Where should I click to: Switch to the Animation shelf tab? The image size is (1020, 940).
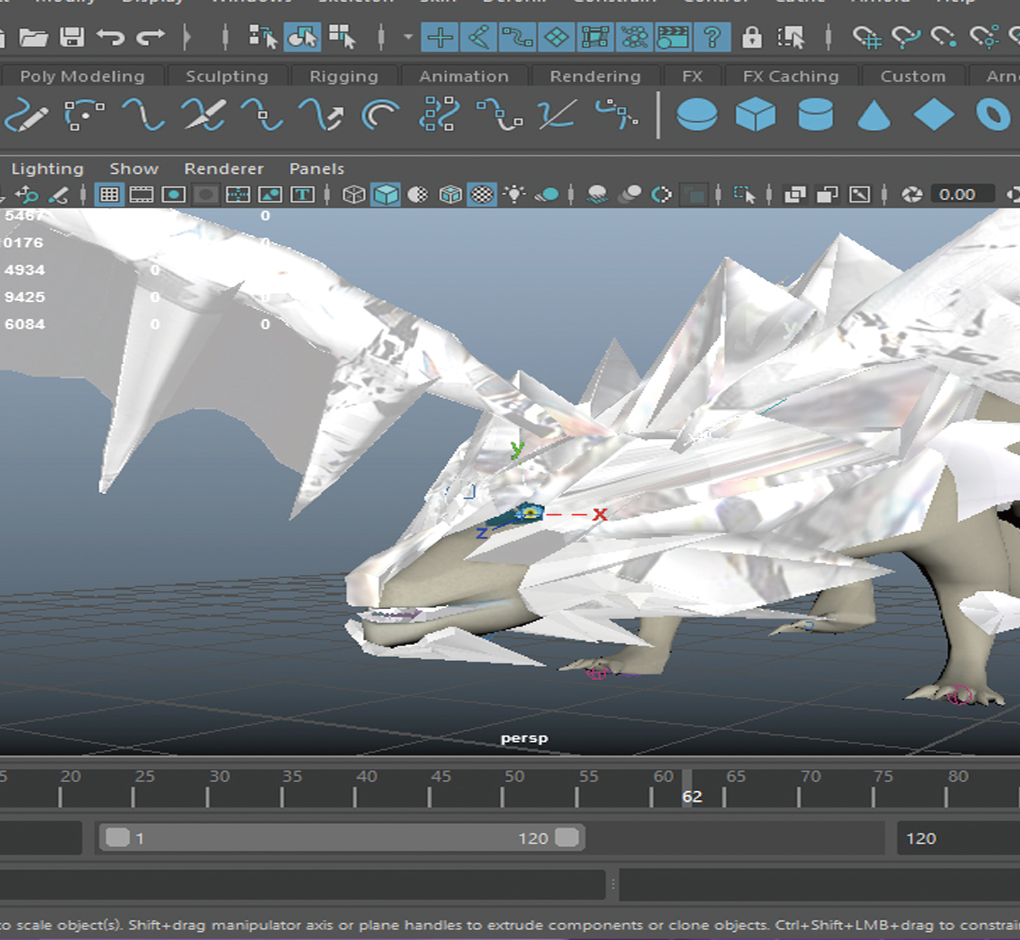(464, 76)
